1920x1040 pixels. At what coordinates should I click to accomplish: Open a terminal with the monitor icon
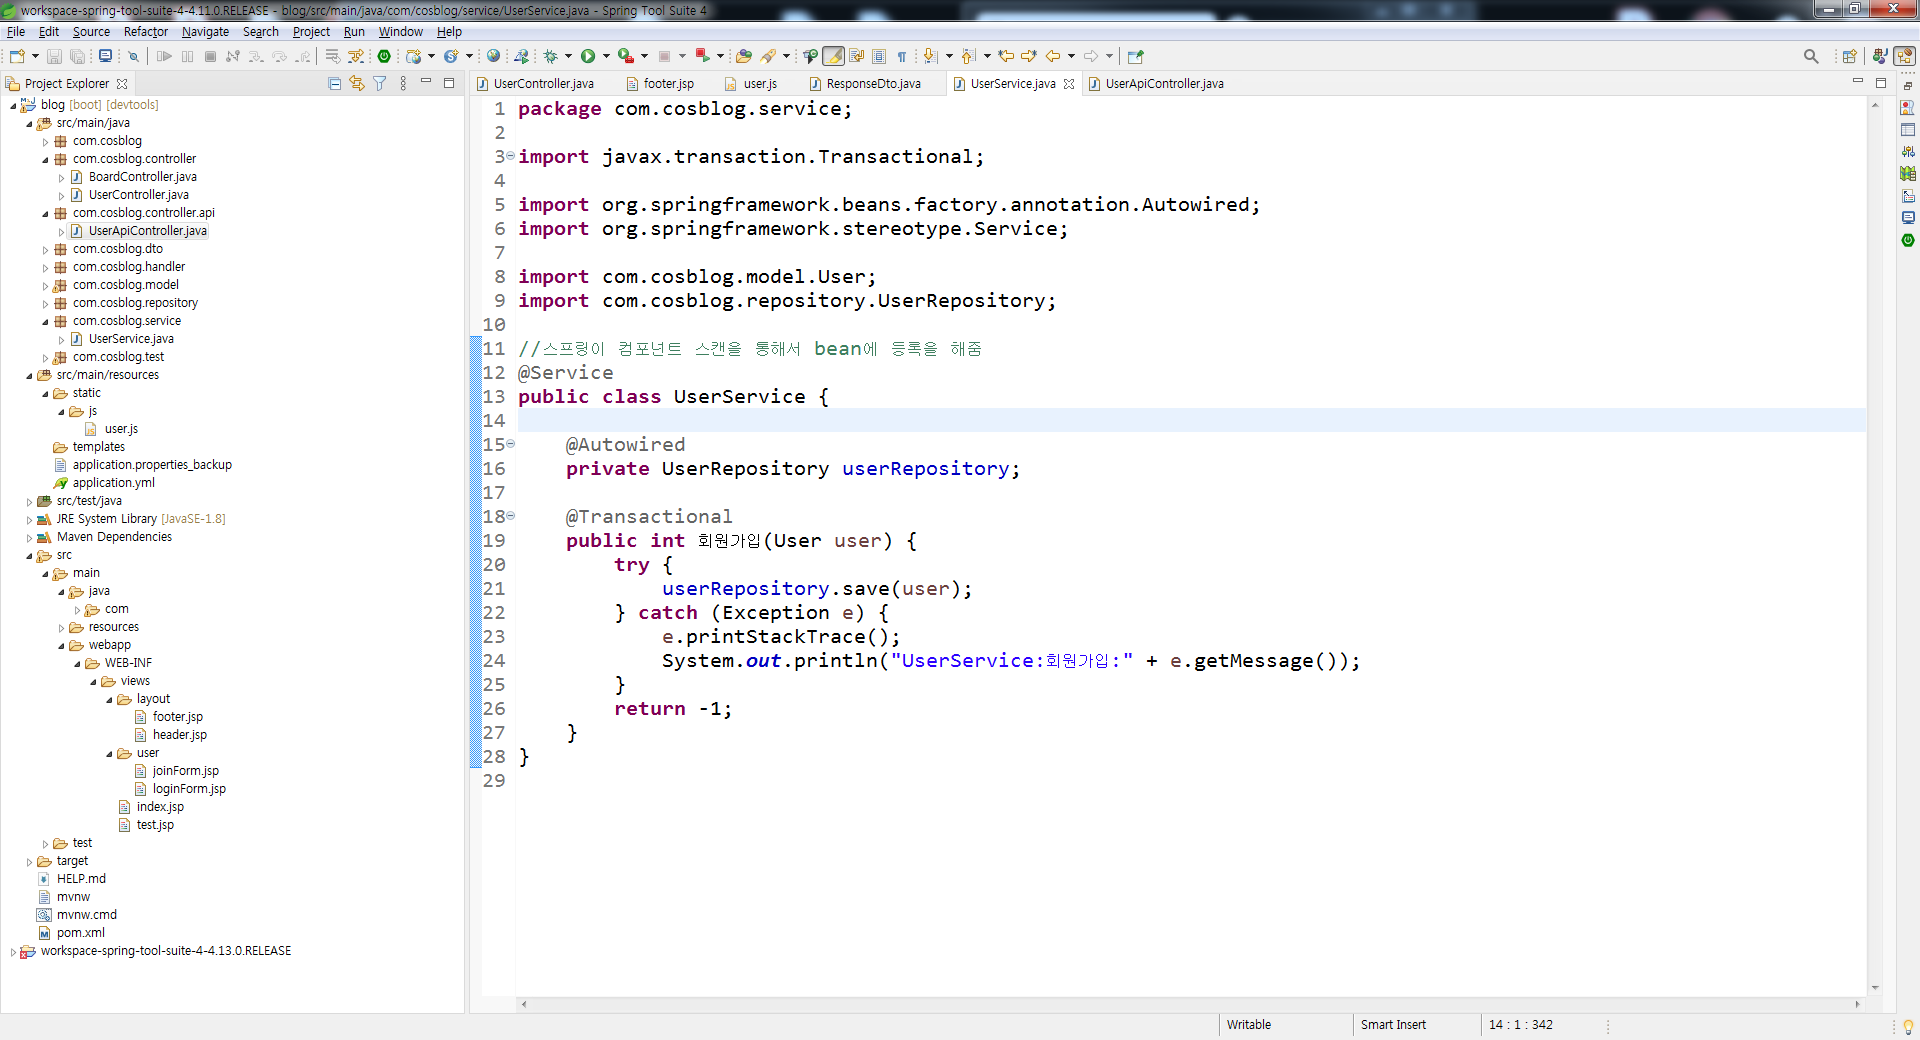[105, 56]
